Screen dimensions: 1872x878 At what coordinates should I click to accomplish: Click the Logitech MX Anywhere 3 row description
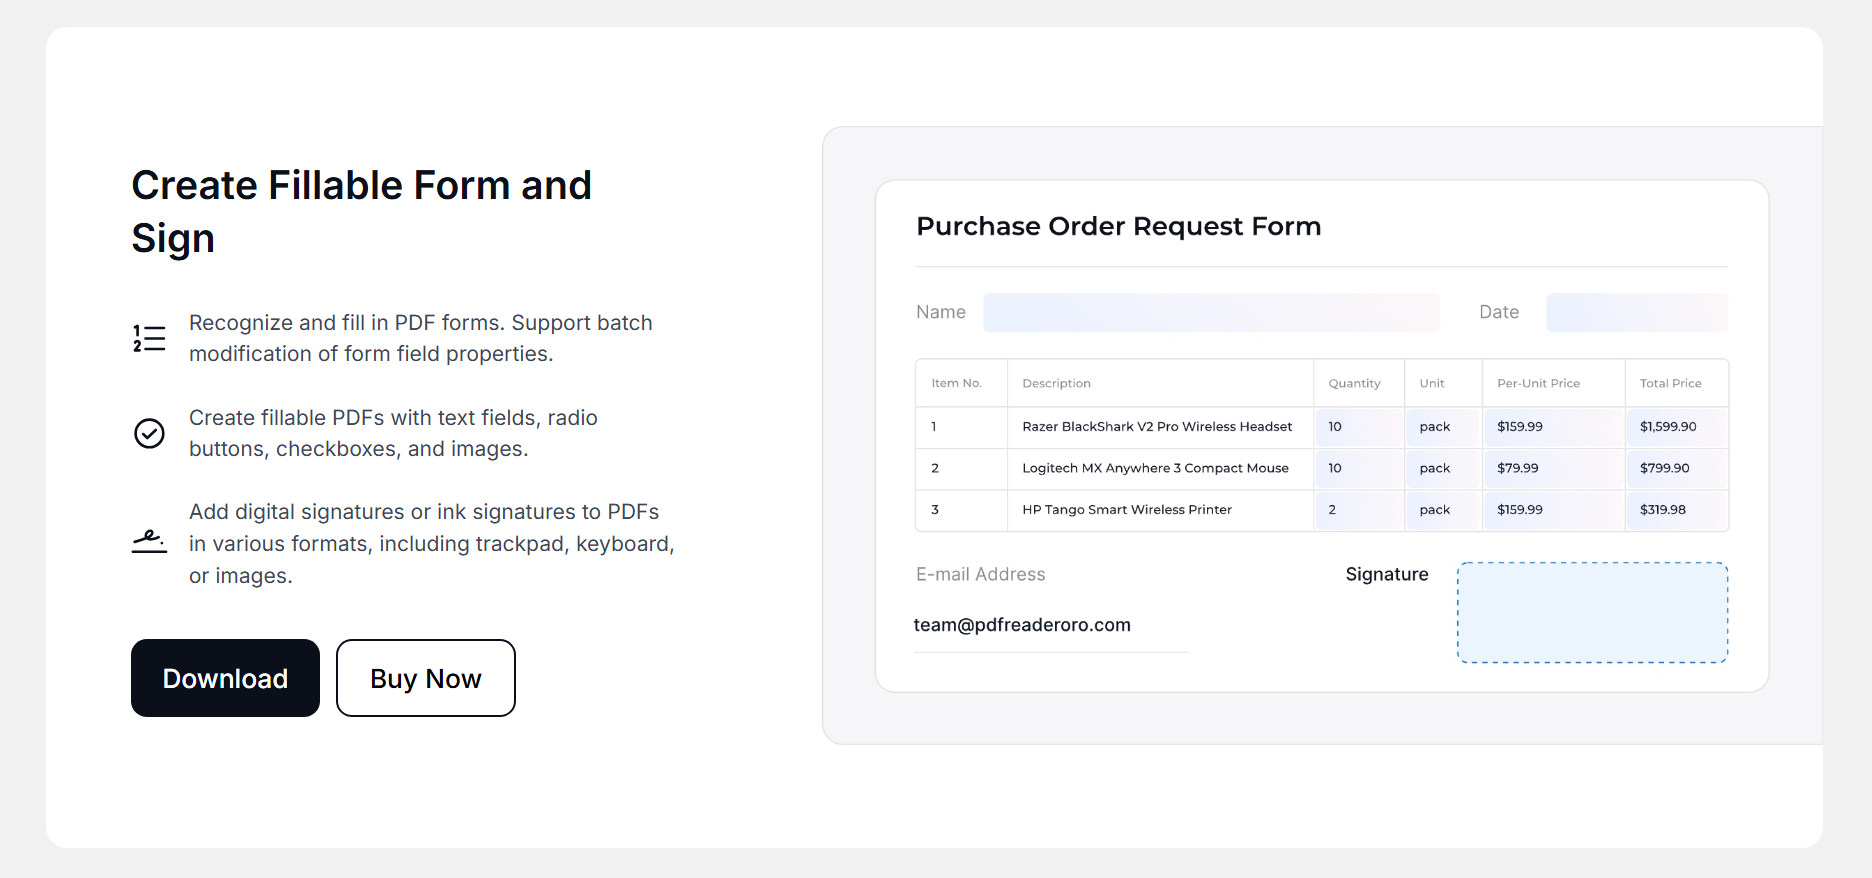[x=1156, y=468]
